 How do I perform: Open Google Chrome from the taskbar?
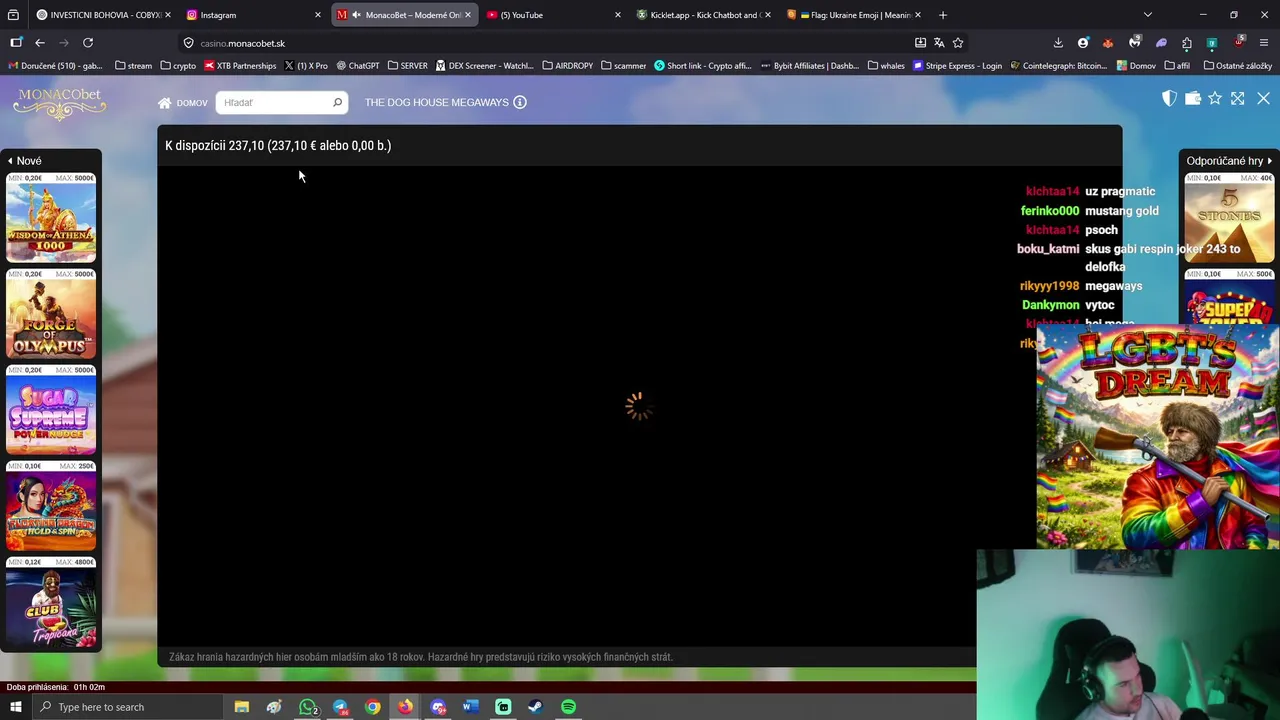[x=373, y=707]
